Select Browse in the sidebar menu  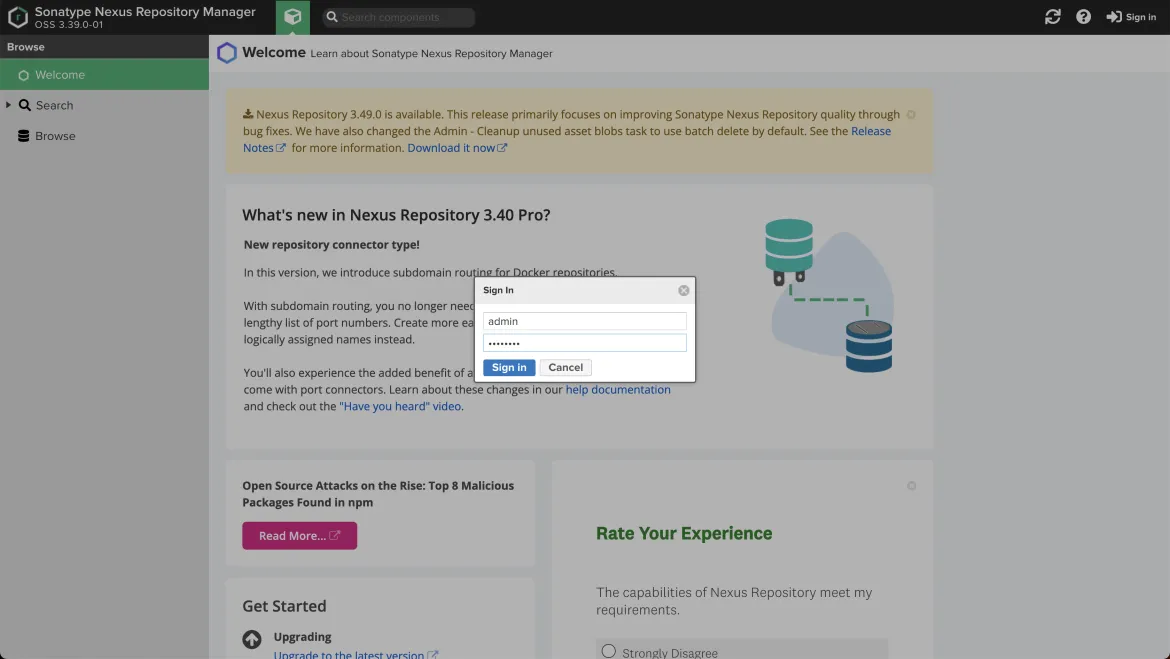pyautogui.click(x=56, y=136)
